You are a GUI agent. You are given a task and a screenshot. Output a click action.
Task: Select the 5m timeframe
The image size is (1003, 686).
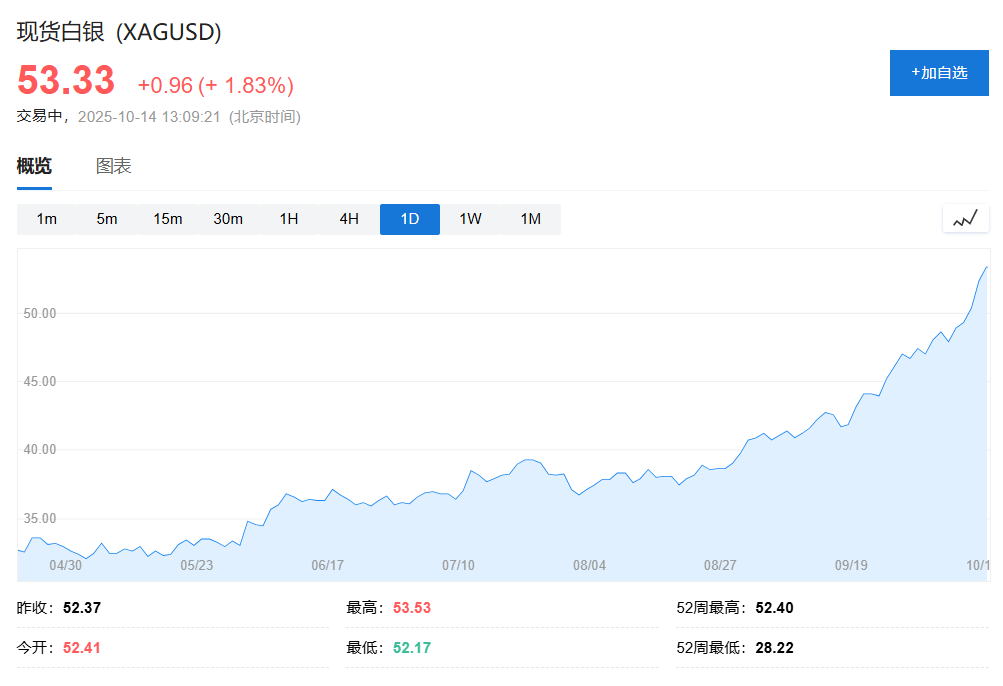(x=106, y=218)
